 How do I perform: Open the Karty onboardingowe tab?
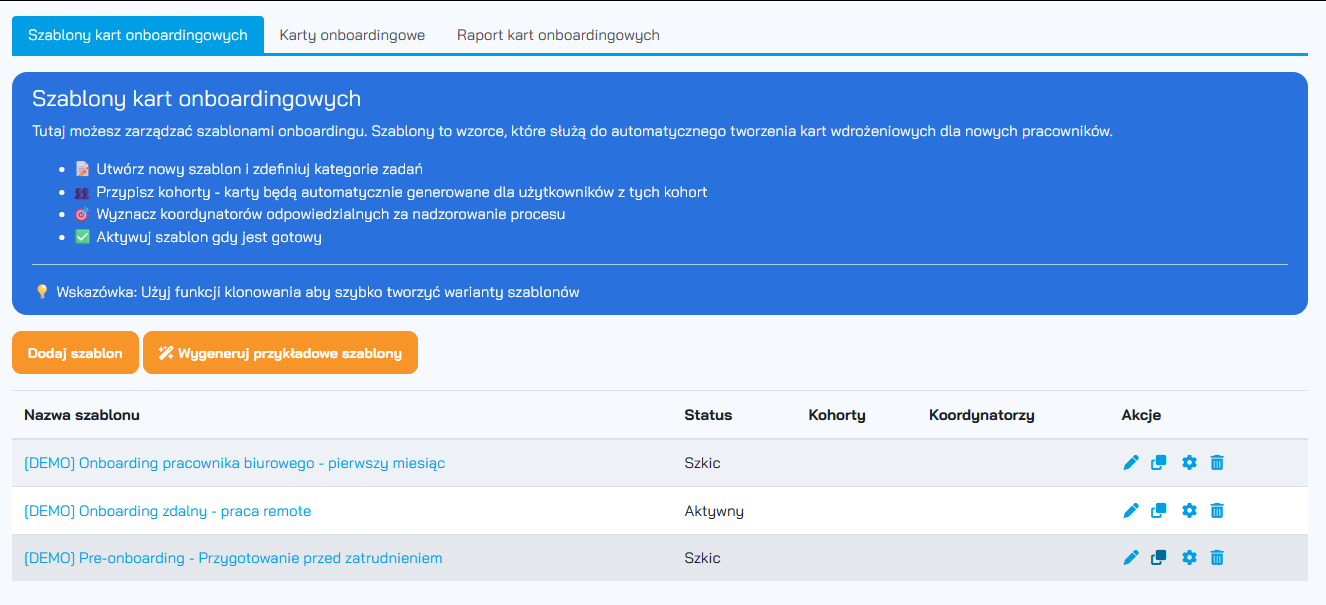click(352, 35)
